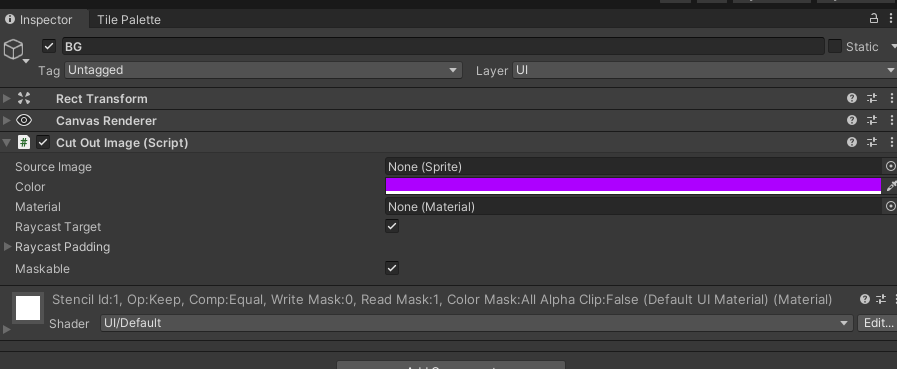897x369 pixels.
Task: Open presets for Cut Out Image script
Action: tap(872, 142)
